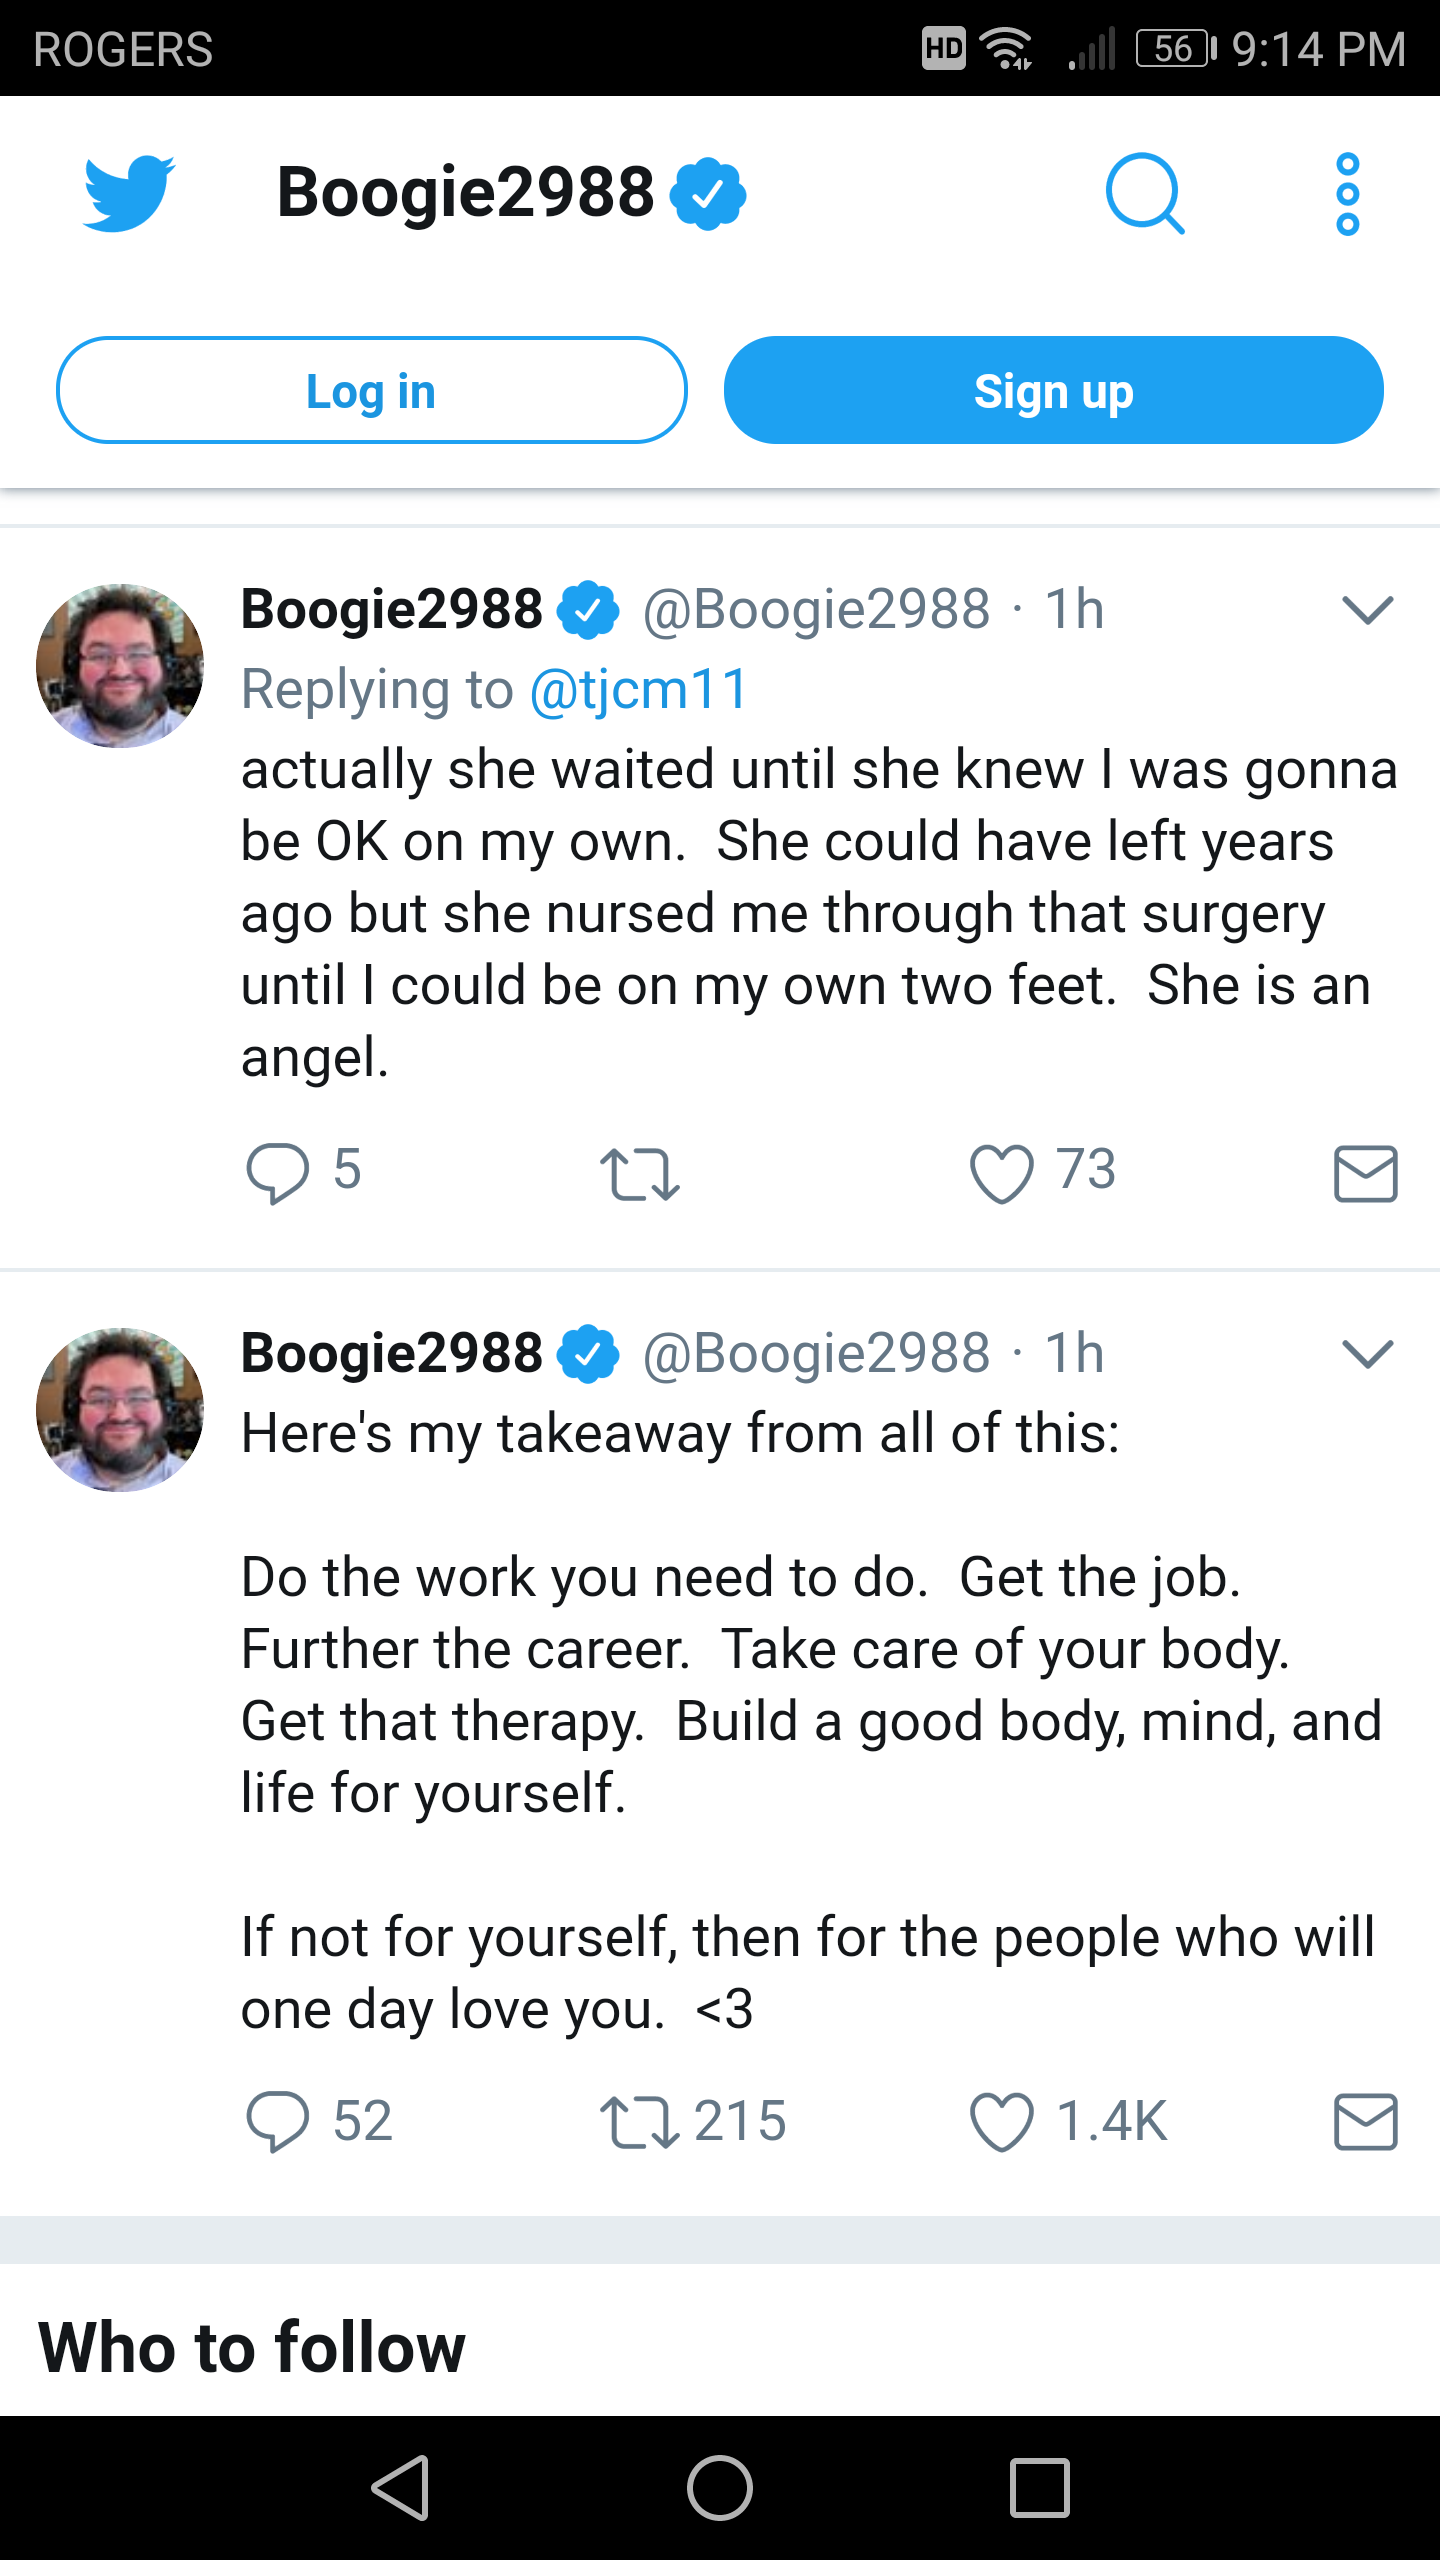Open the three-dot overflow menu
This screenshot has width=1440, height=2560.
[1347, 194]
